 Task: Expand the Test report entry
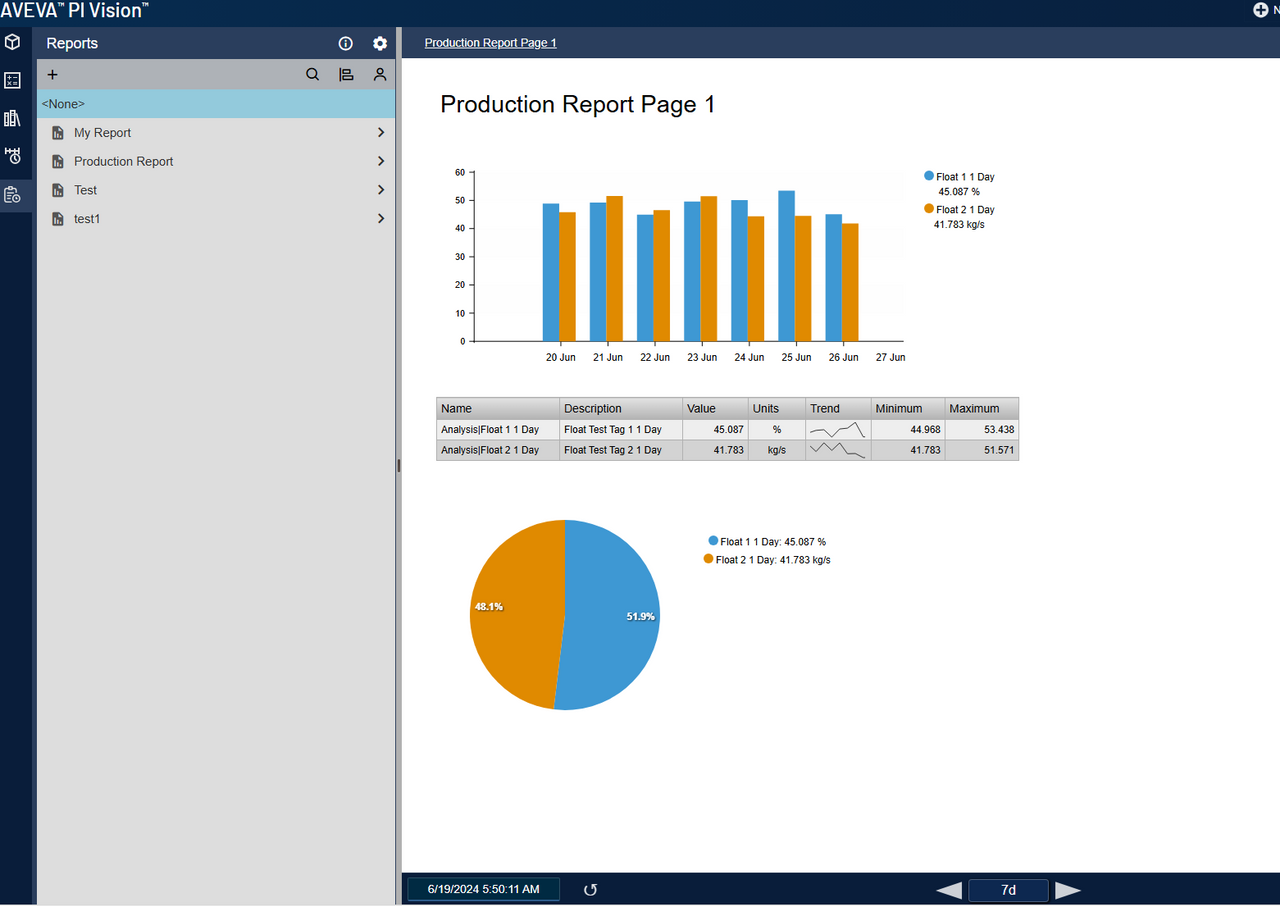(380, 189)
